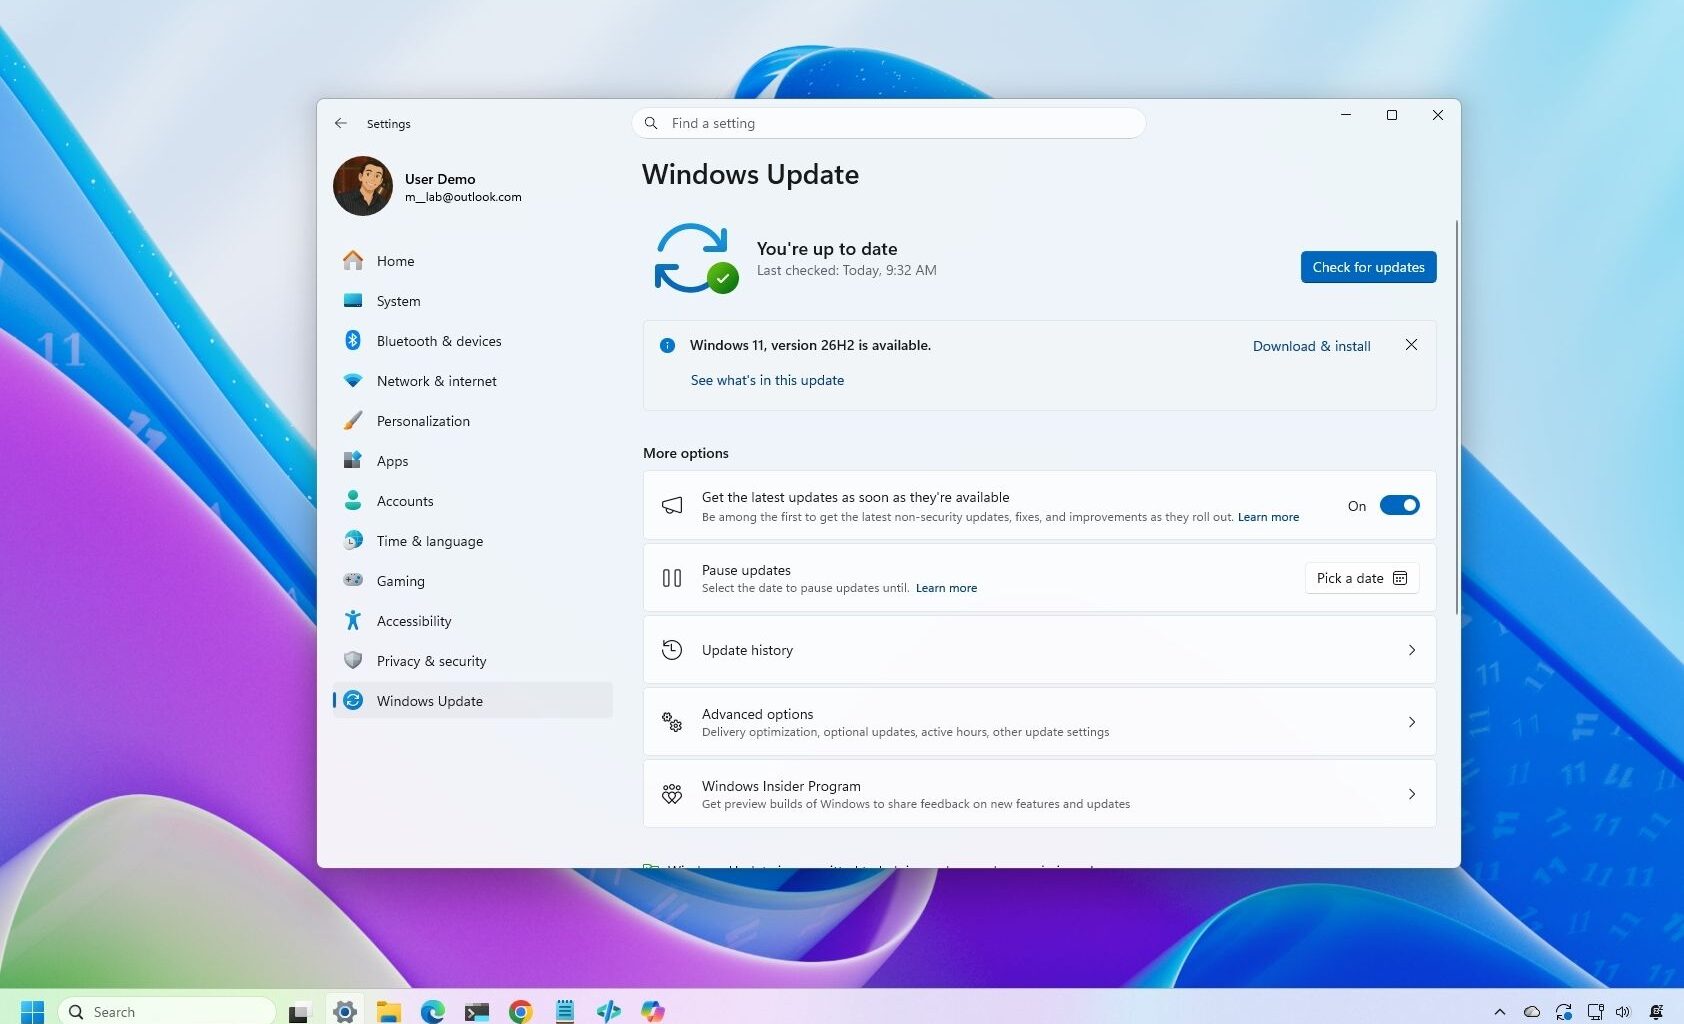Click the Accounts person icon

[x=353, y=500]
